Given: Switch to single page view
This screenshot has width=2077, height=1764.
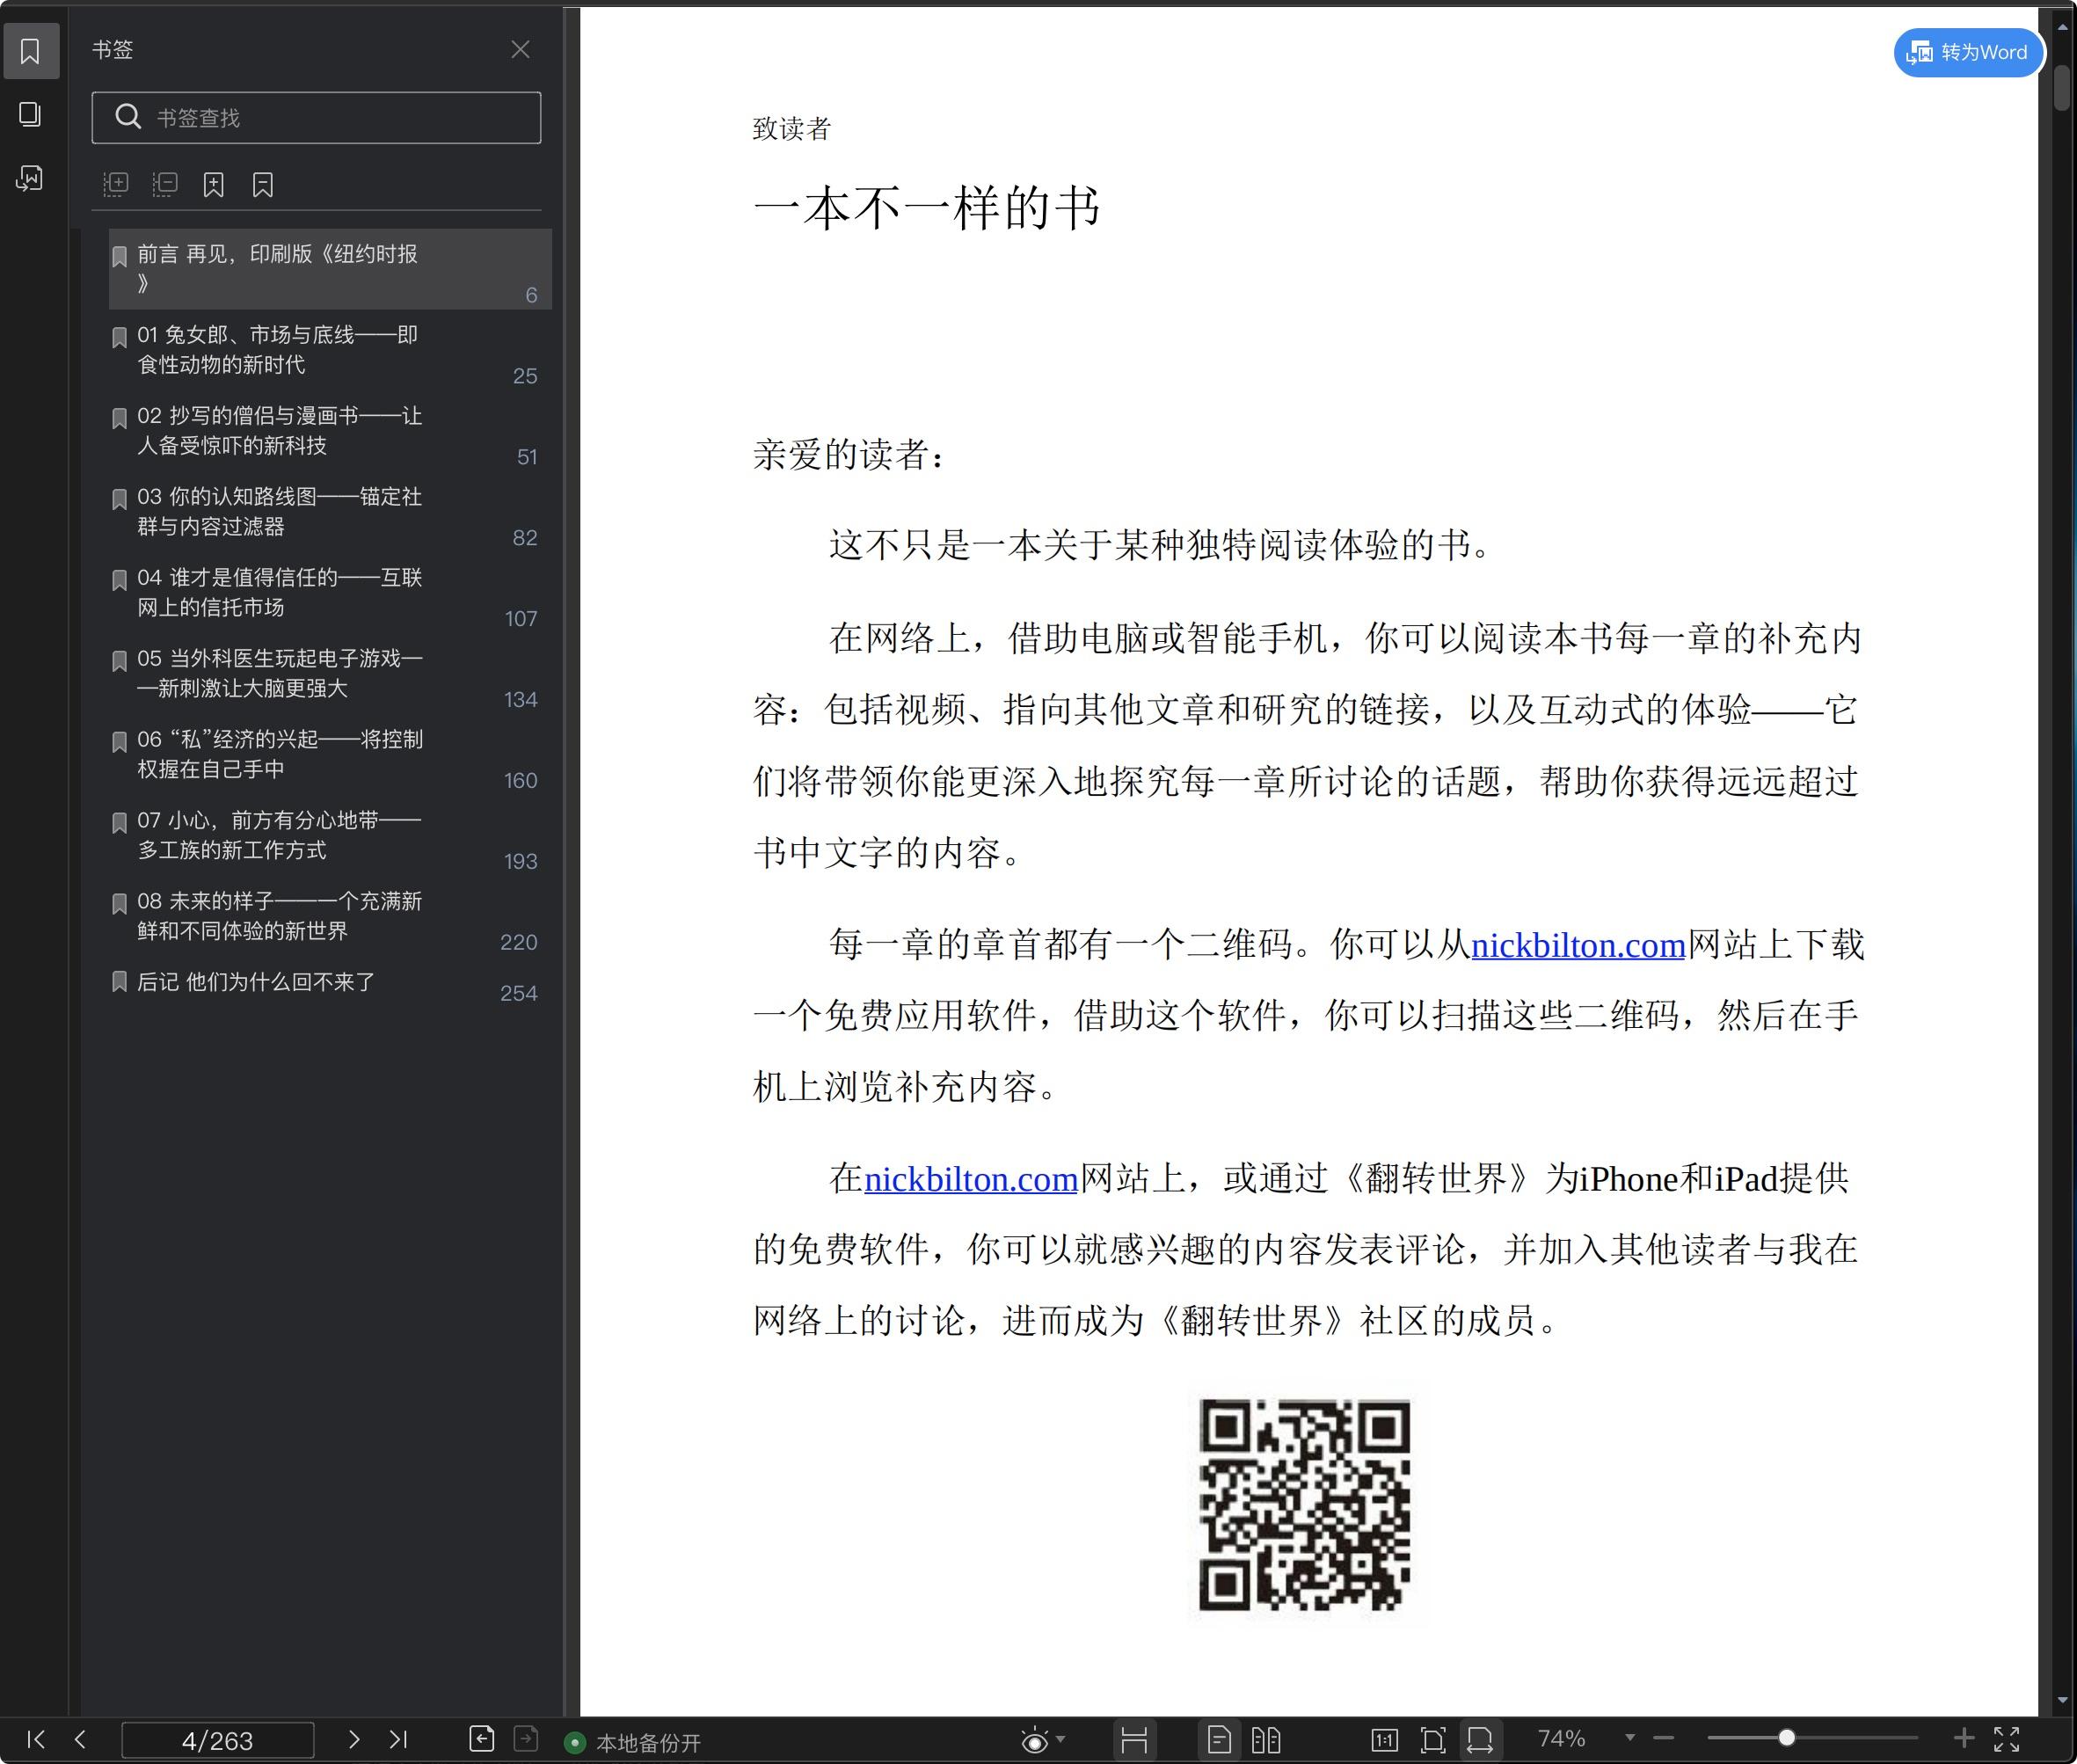Looking at the screenshot, I should click(x=1219, y=1740).
